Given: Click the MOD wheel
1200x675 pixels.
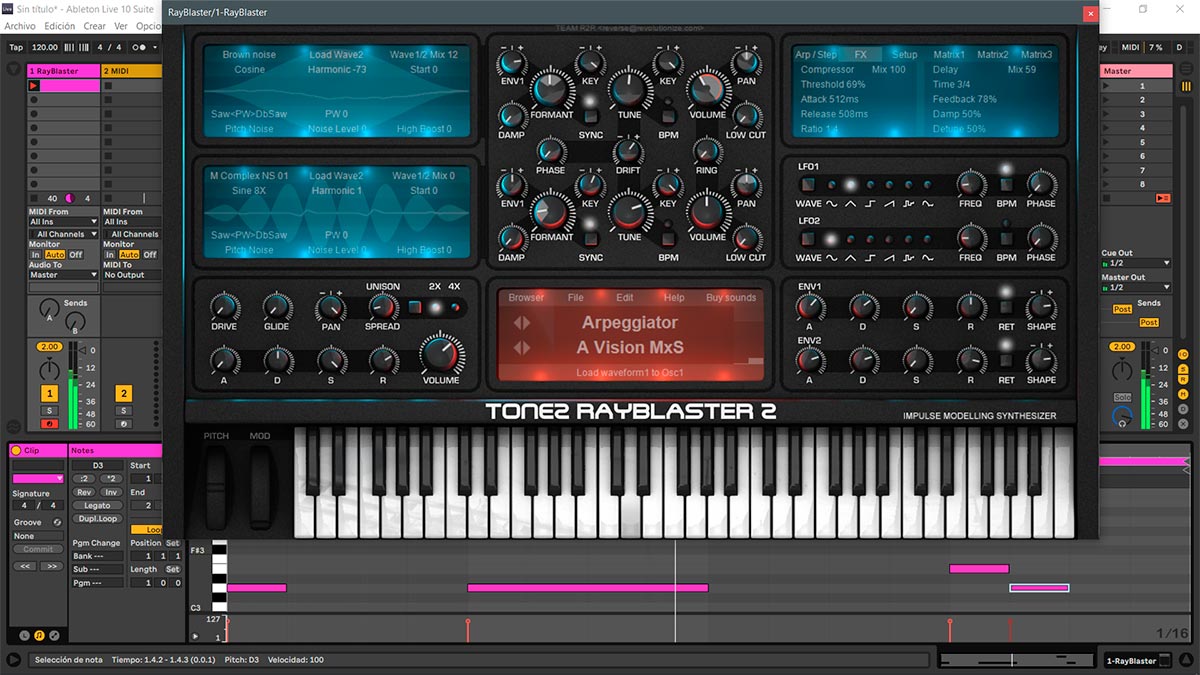Looking at the screenshot, I should [260, 489].
